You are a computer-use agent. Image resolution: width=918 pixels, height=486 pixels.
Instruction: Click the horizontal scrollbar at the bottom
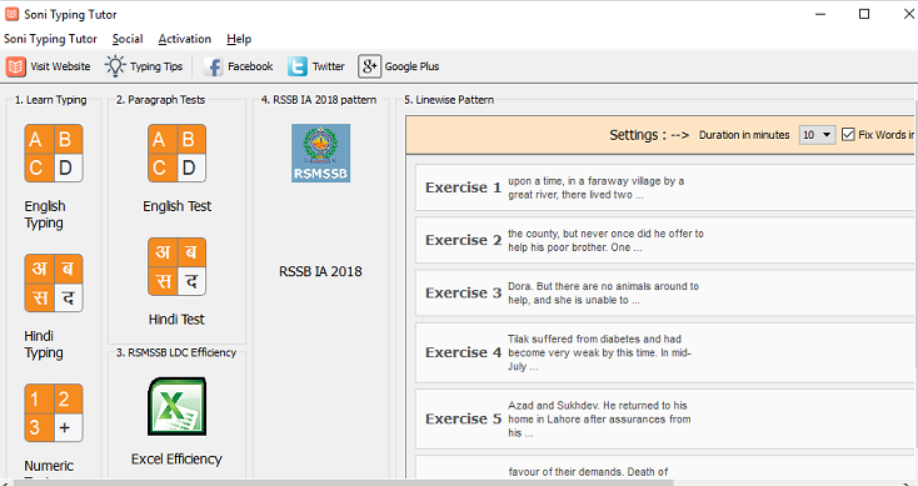coord(342,482)
